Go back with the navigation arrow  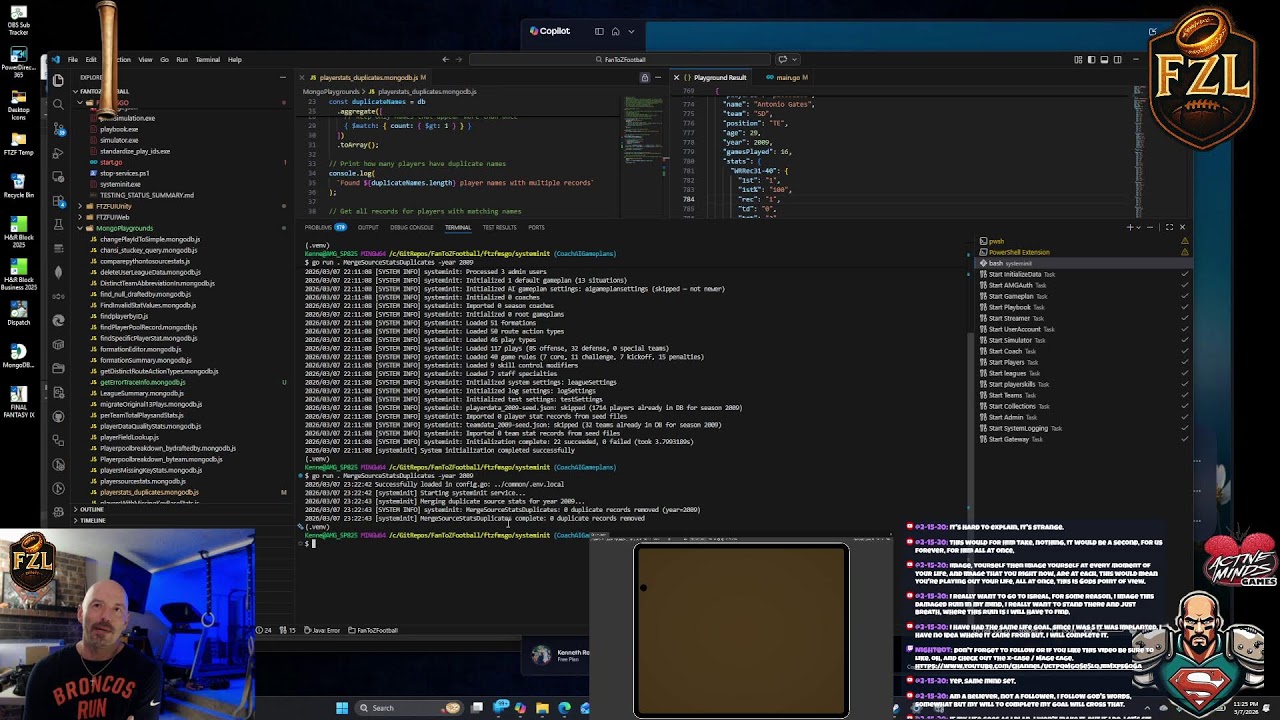point(445,60)
